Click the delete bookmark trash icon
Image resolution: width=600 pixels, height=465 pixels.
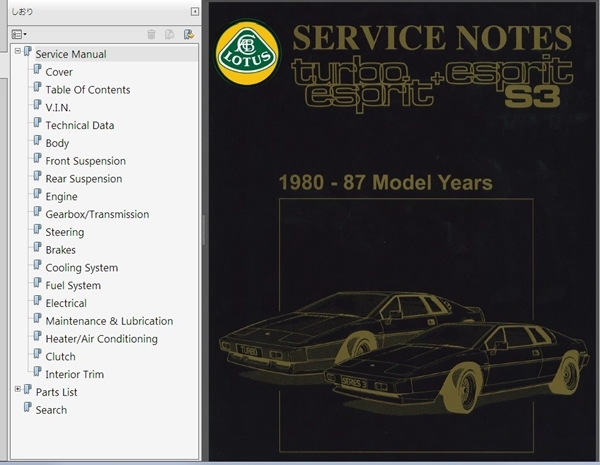[x=151, y=34]
